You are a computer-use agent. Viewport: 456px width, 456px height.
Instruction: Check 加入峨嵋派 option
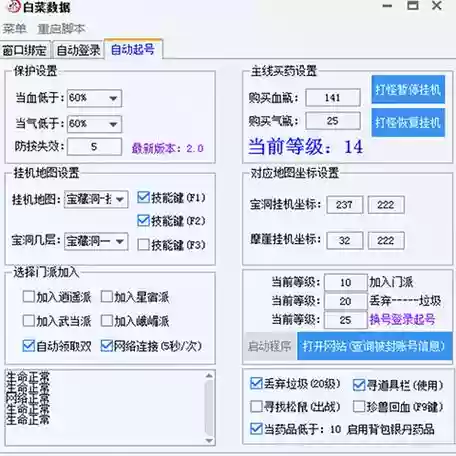click(x=107, y=321)
